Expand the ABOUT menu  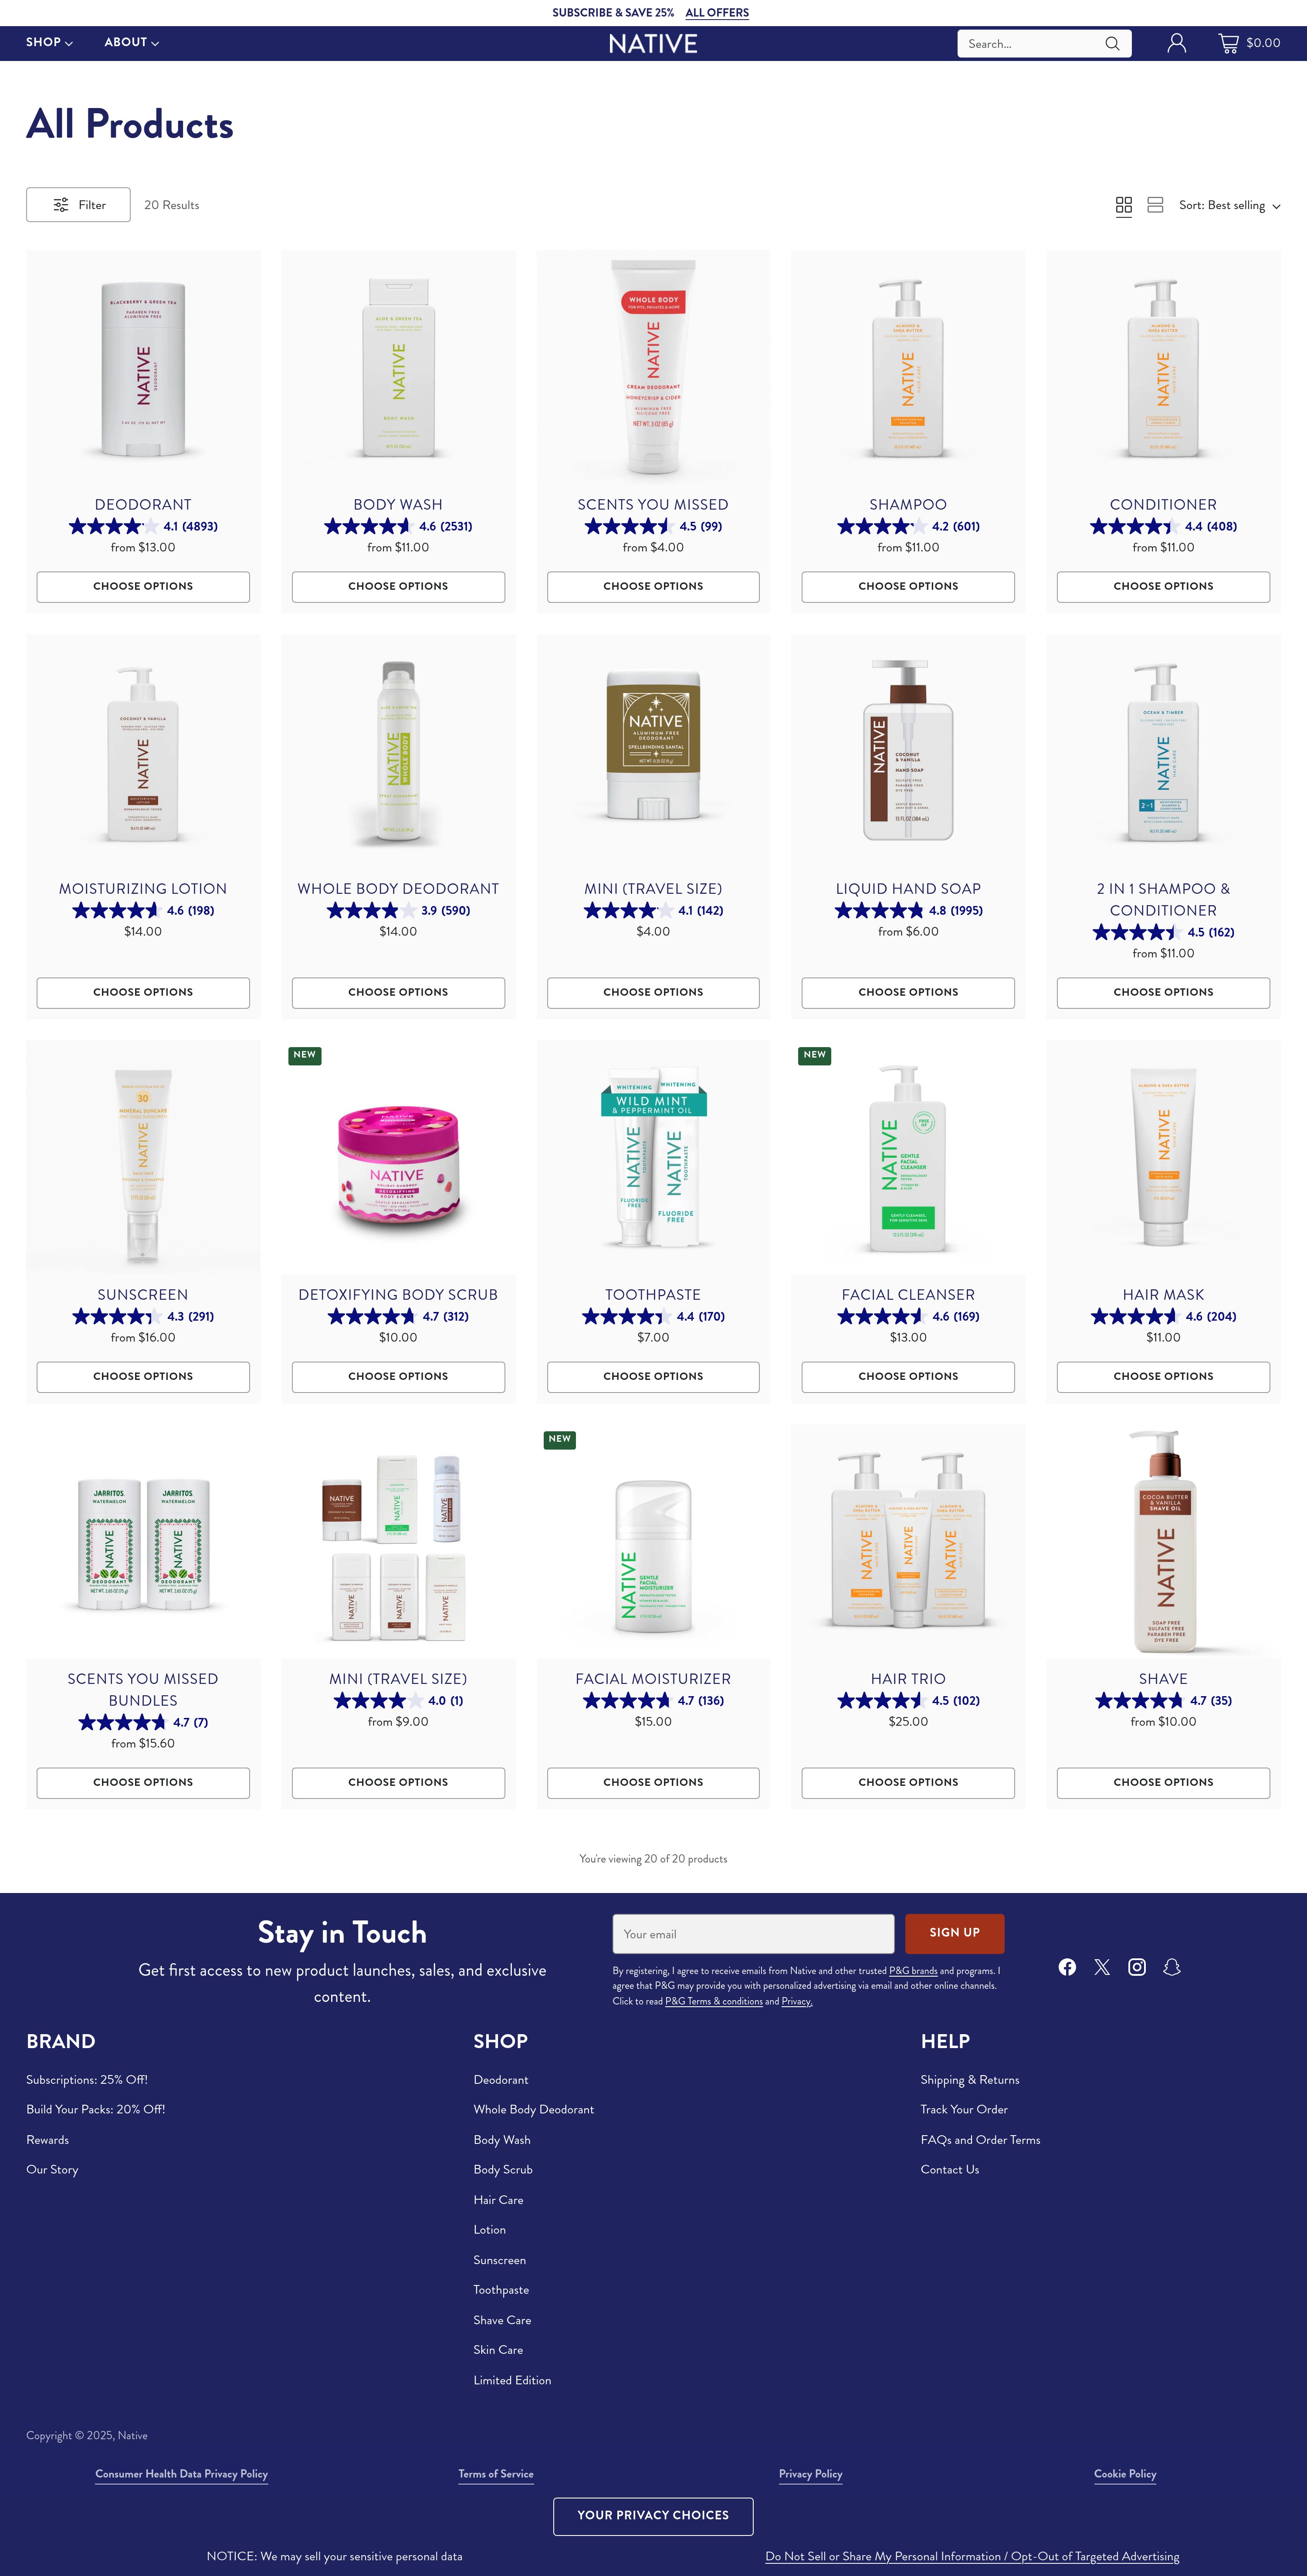coord(132,42)
